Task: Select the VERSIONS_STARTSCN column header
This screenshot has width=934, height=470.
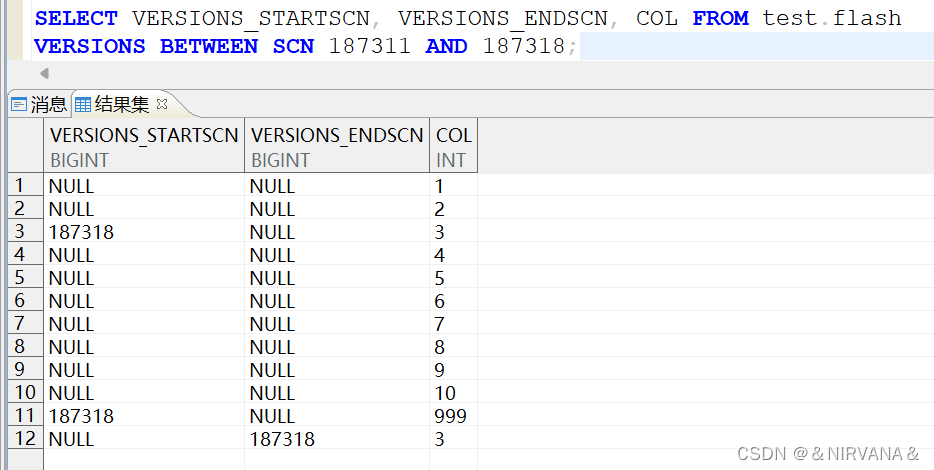Action: pyautogui.click(x=144, y=146)
